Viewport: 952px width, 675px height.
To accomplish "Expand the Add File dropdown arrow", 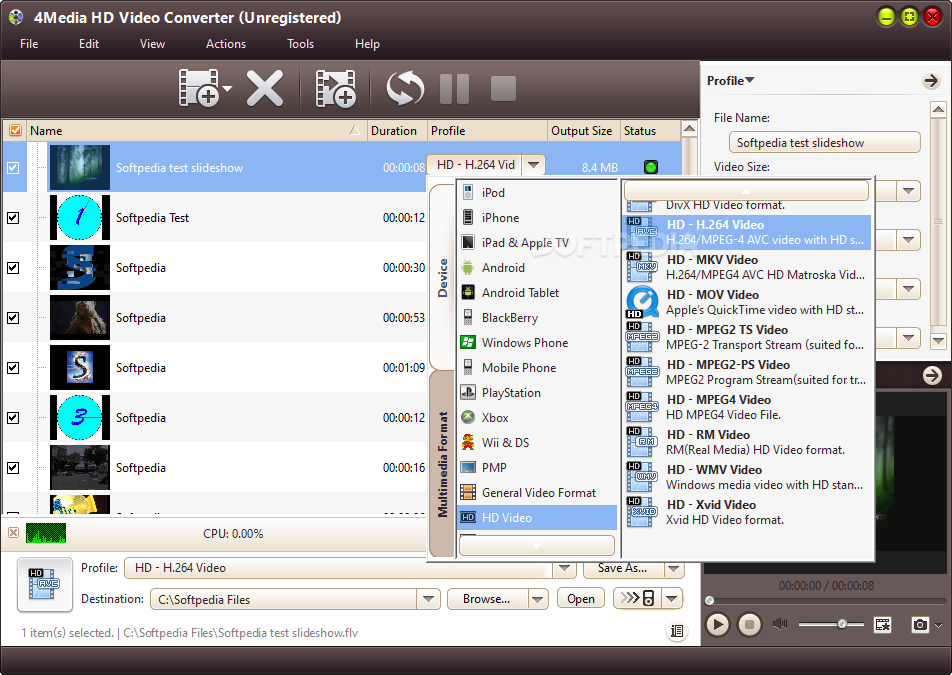I will 227,89.
